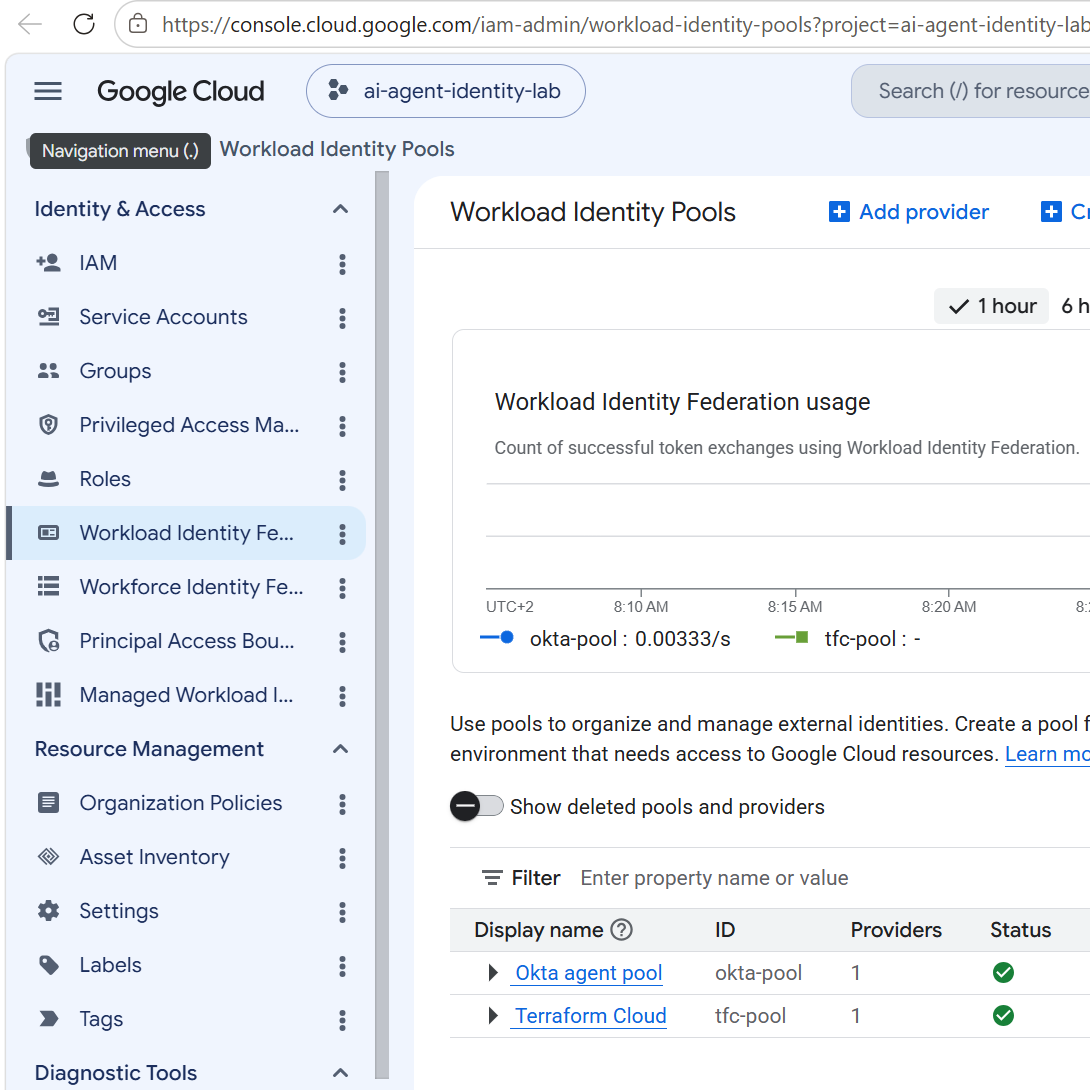Open the three-dot menu beside IAM
The width and height of the screenshot is (1090, 1090).
(342, 263)
